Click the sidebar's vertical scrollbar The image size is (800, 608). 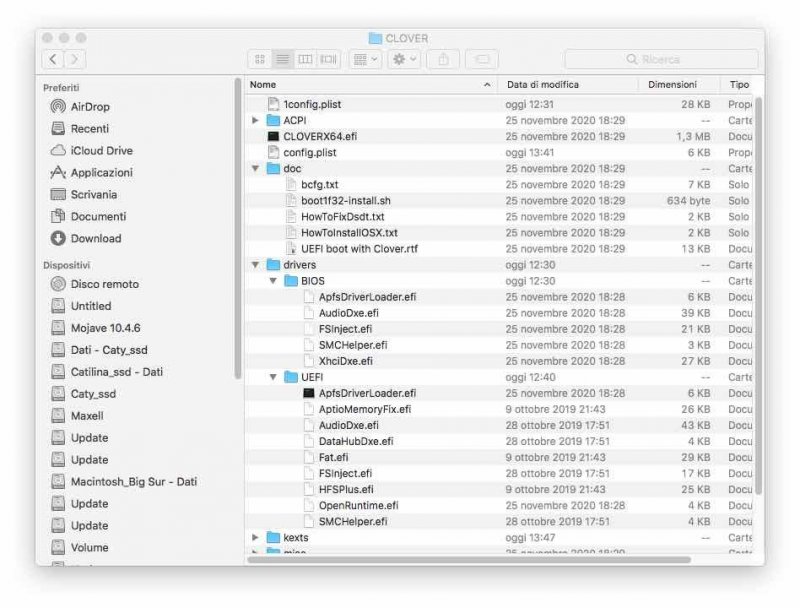point(238,228)
